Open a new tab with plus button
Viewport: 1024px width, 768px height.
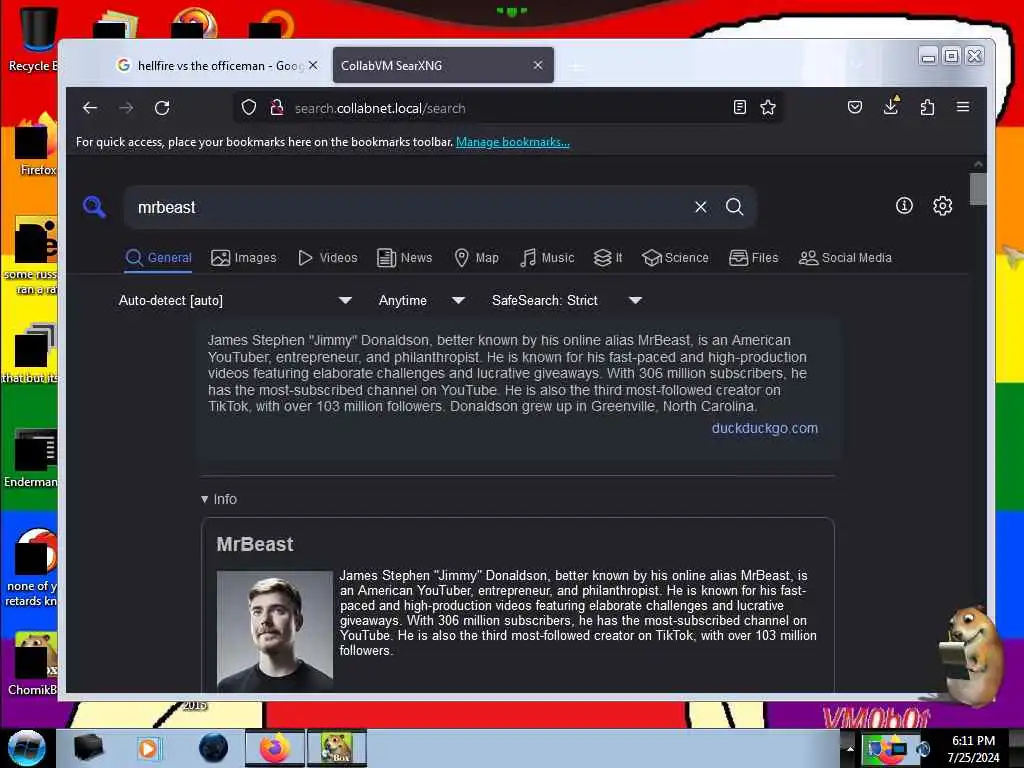[x=576, y=67]
